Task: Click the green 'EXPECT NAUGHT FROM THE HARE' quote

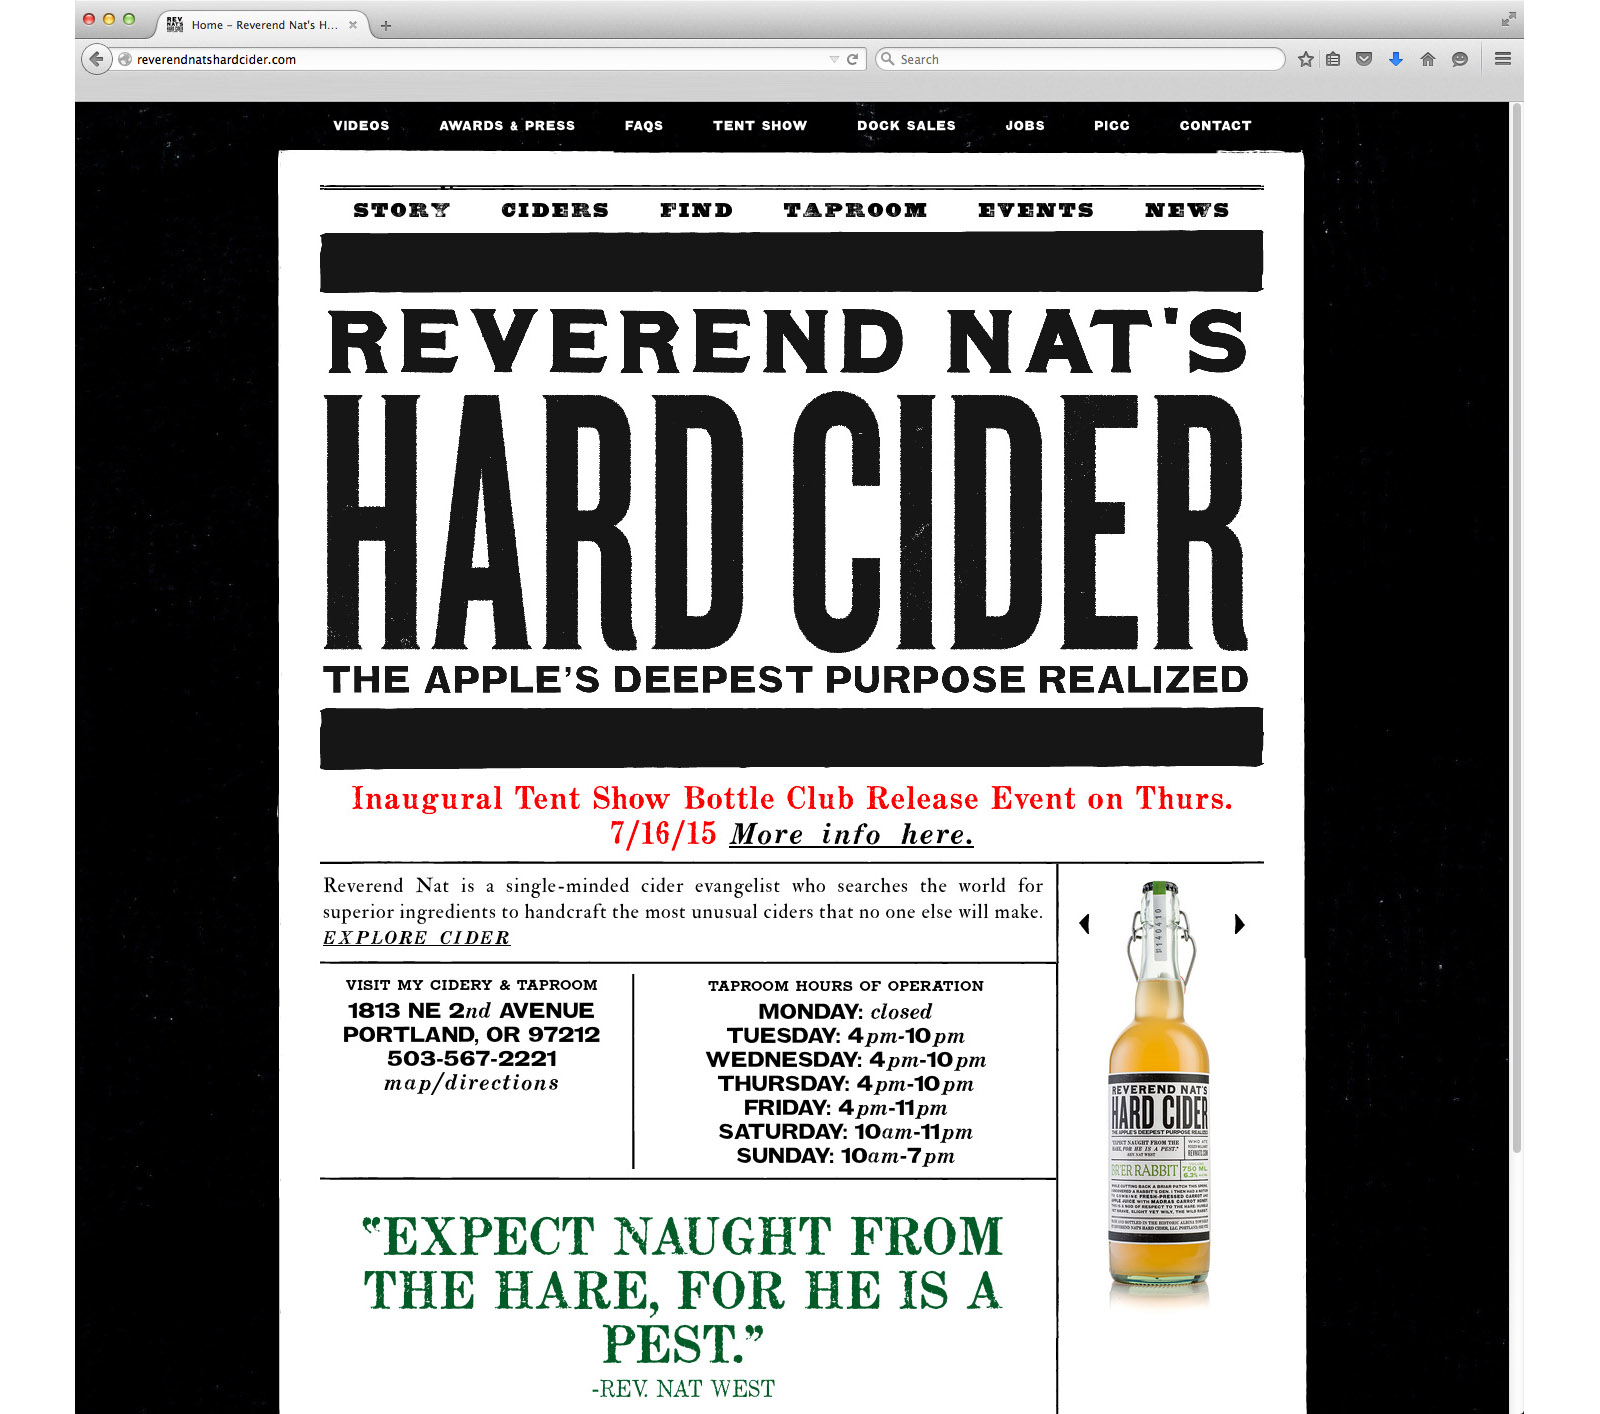Action: (683, 1290)
